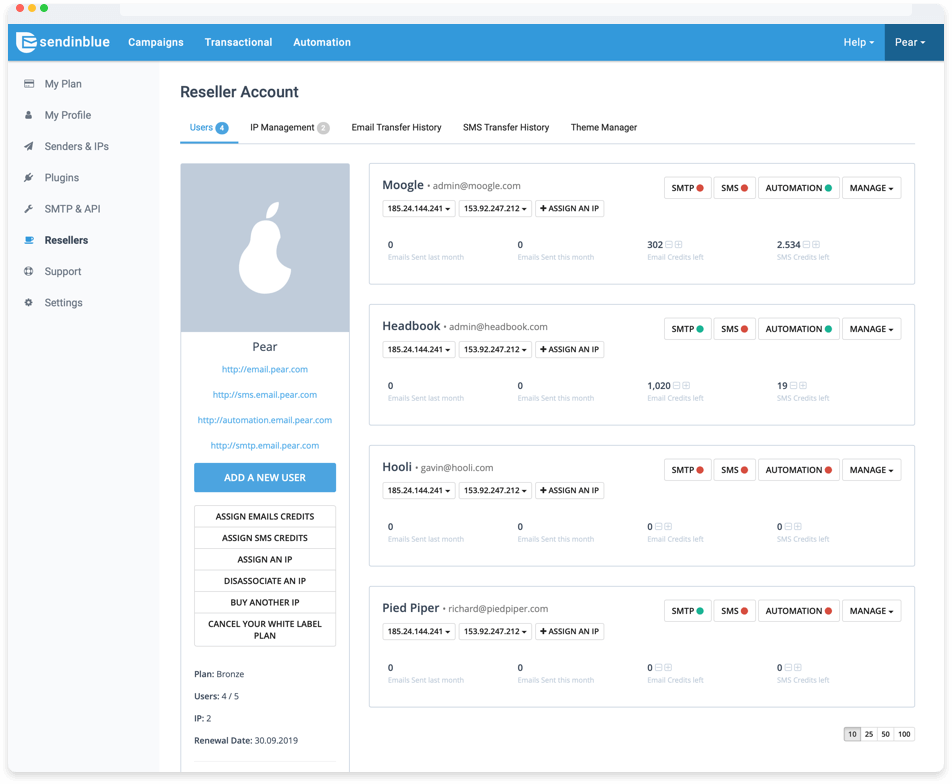Click the ADD A NEW USER button

tap(265, 478)
